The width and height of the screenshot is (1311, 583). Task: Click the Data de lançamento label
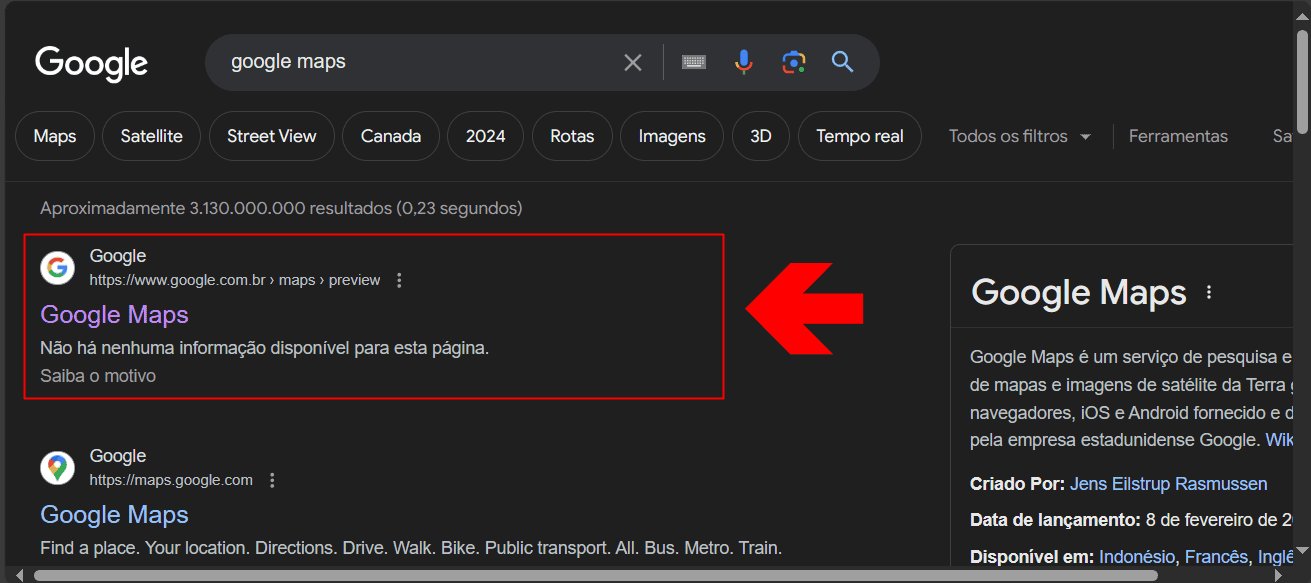click(x=1055, y=520)
